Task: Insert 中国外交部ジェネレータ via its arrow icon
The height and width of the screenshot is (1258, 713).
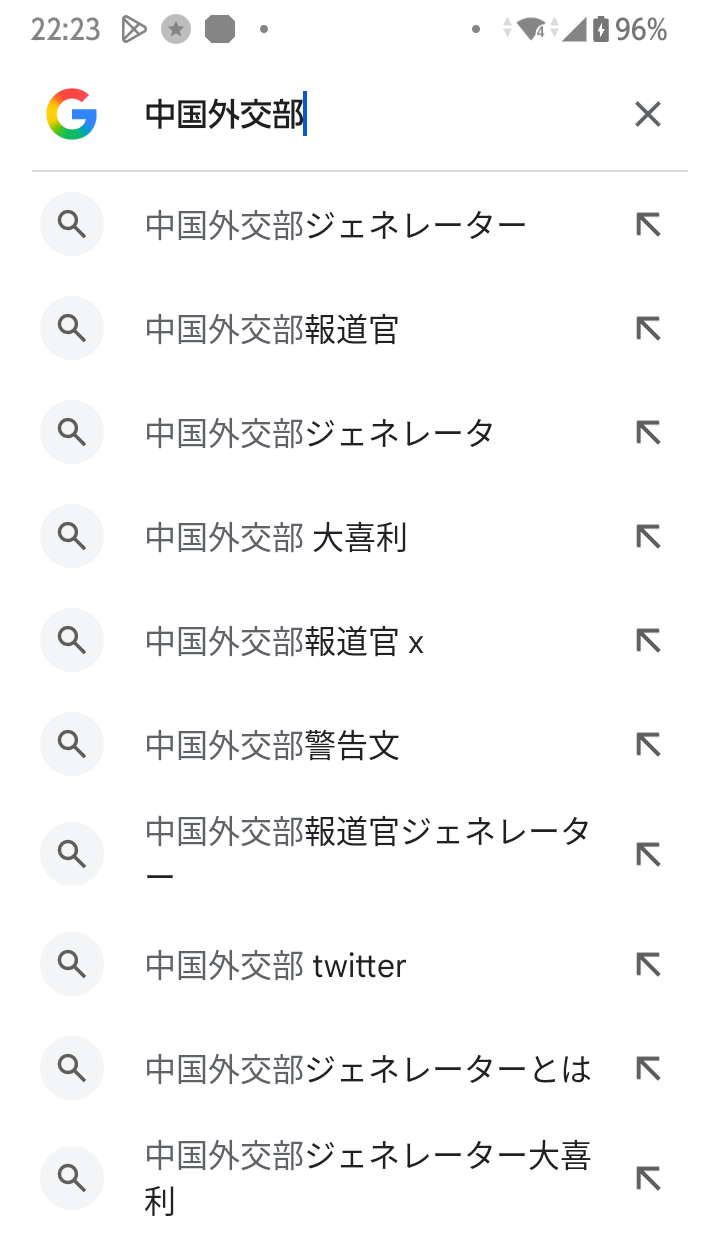Action: tap(648, 433)
